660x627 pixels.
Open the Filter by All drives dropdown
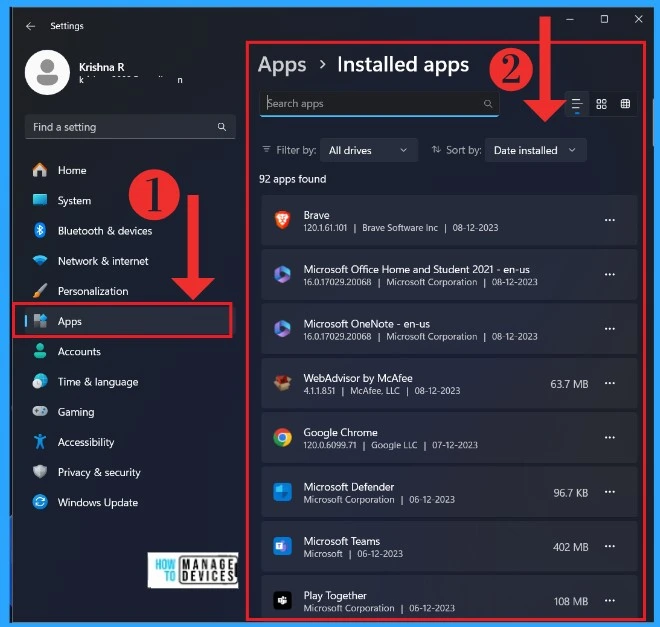[369, 150]
